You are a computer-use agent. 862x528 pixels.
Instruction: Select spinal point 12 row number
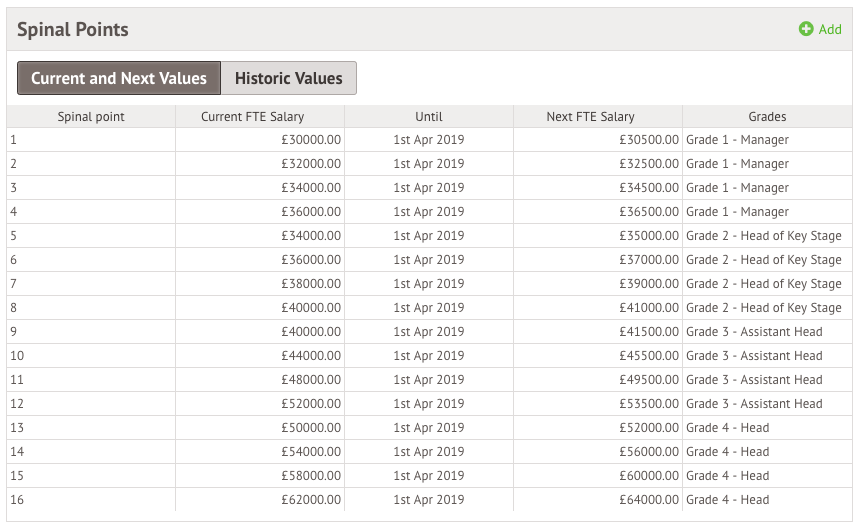point(17,404)
